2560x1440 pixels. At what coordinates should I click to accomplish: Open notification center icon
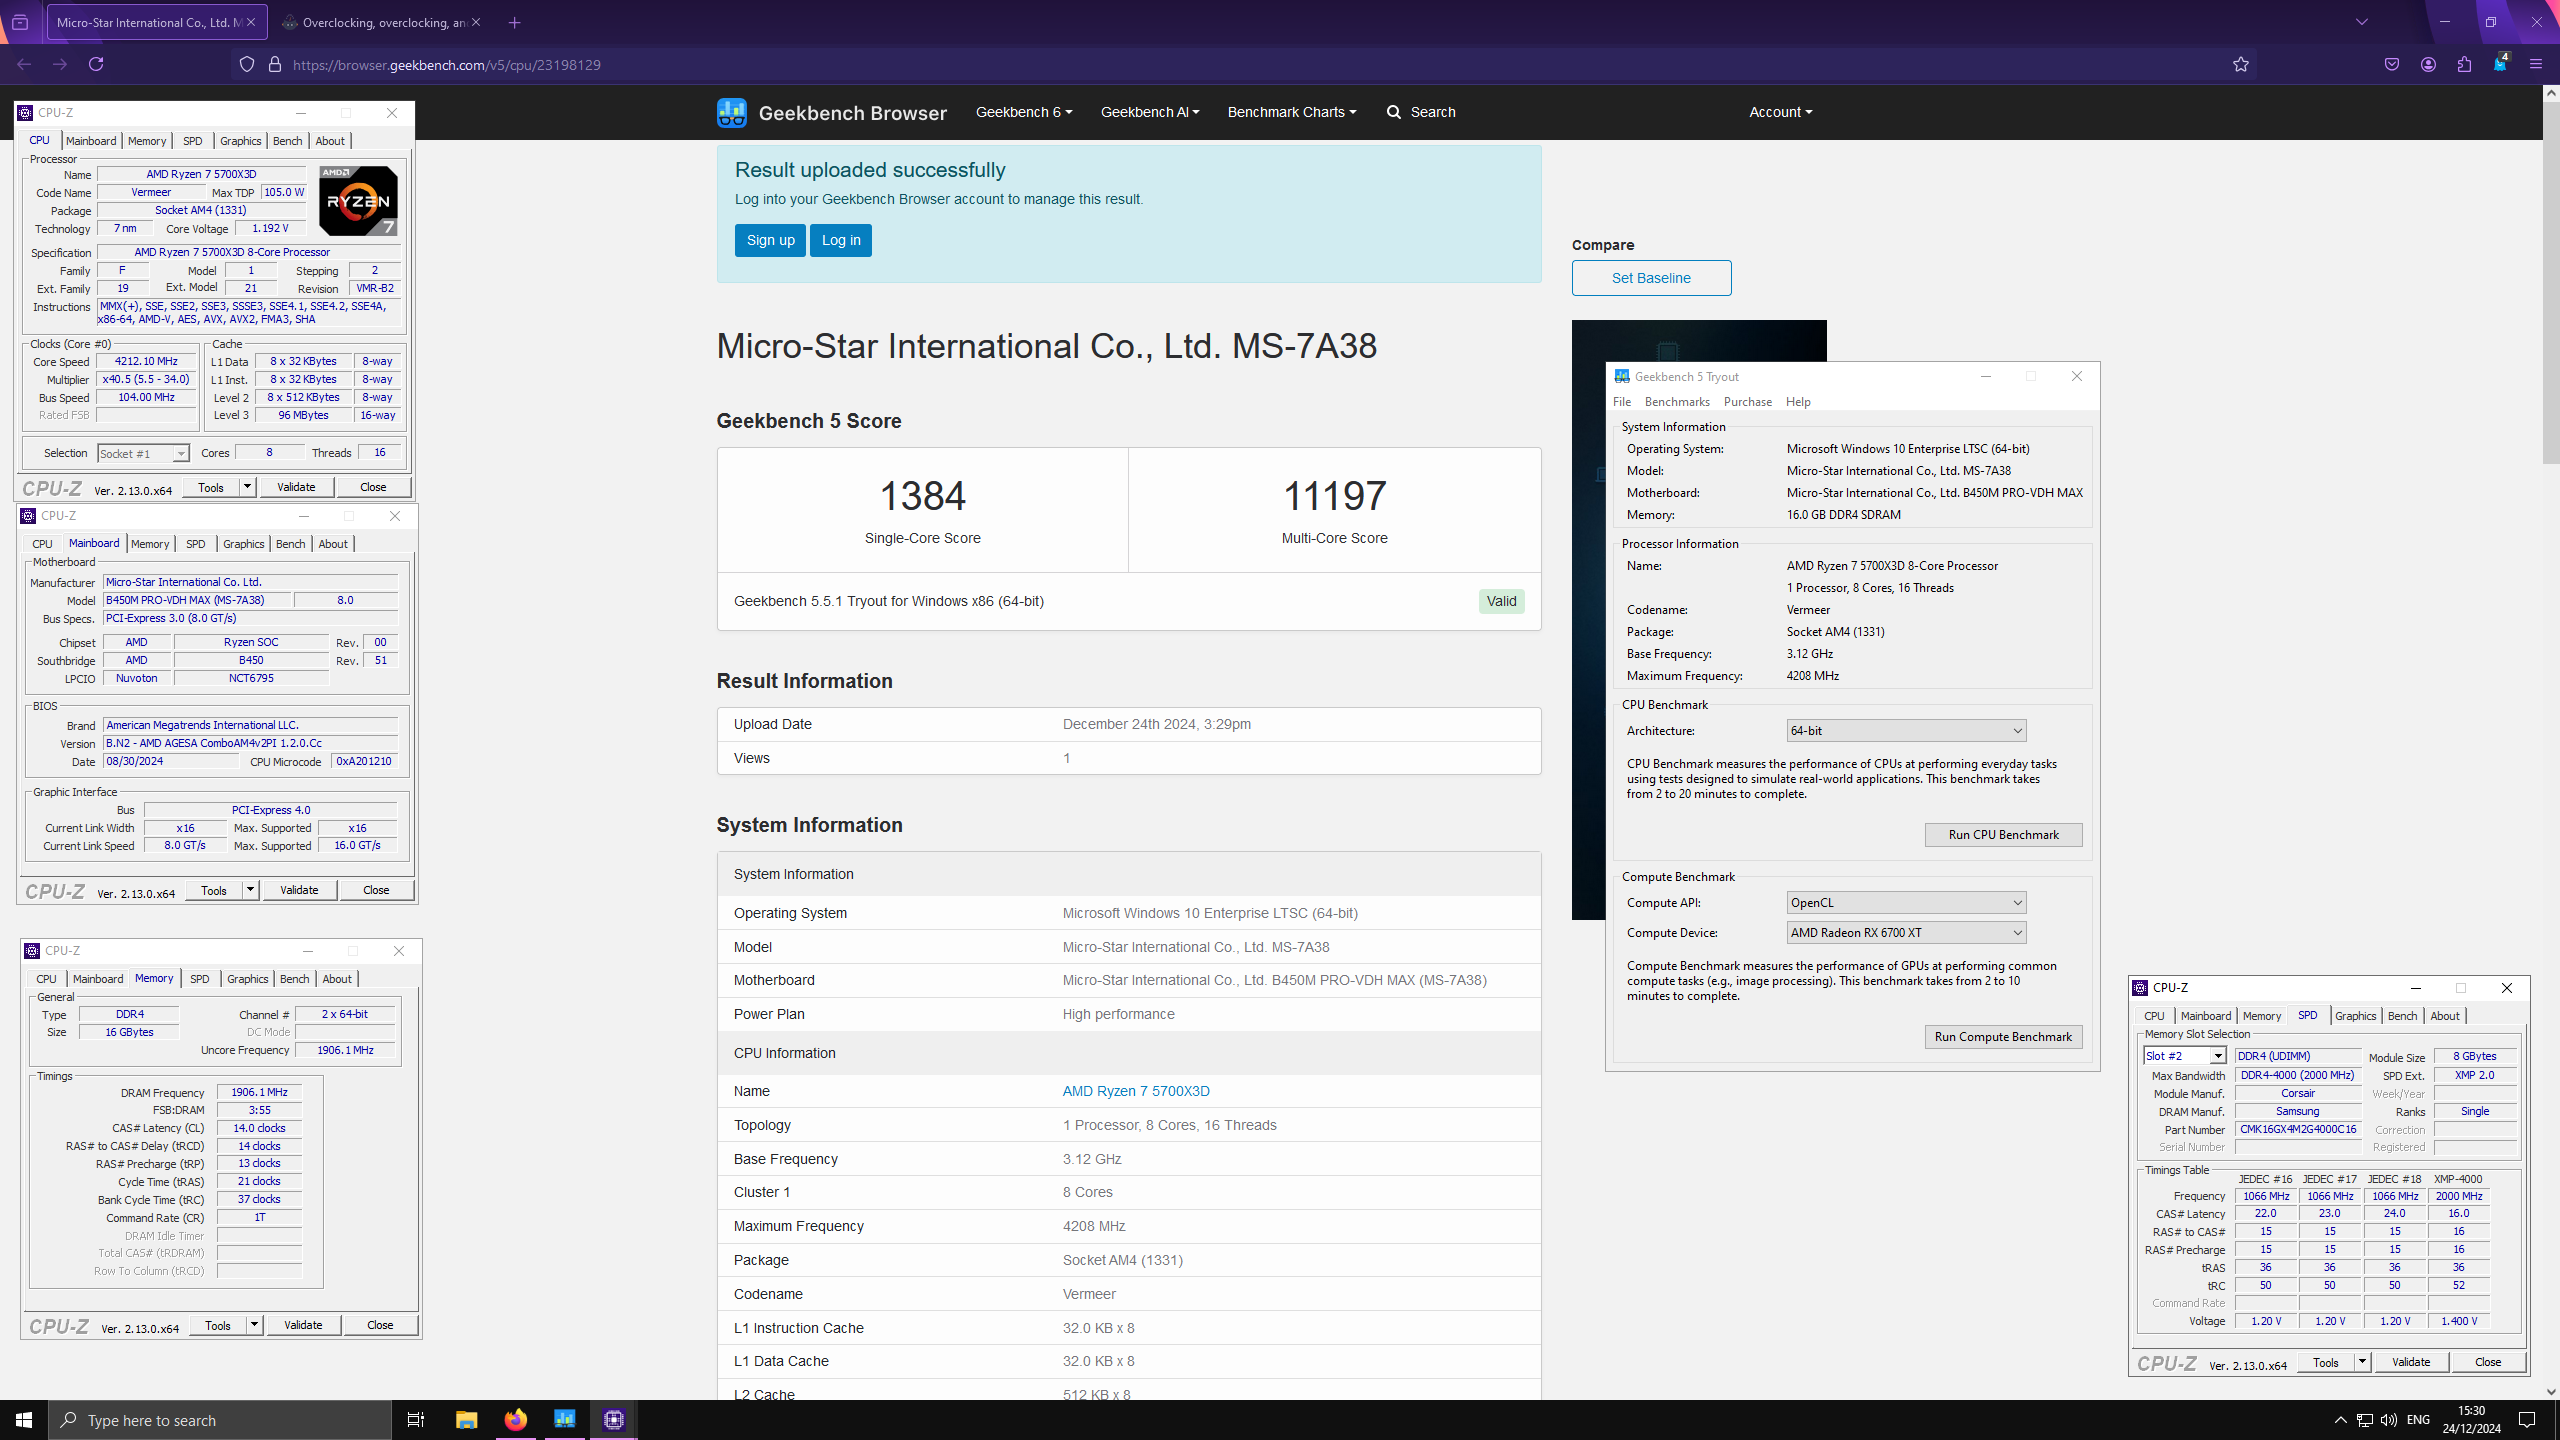(2527, 1420)
